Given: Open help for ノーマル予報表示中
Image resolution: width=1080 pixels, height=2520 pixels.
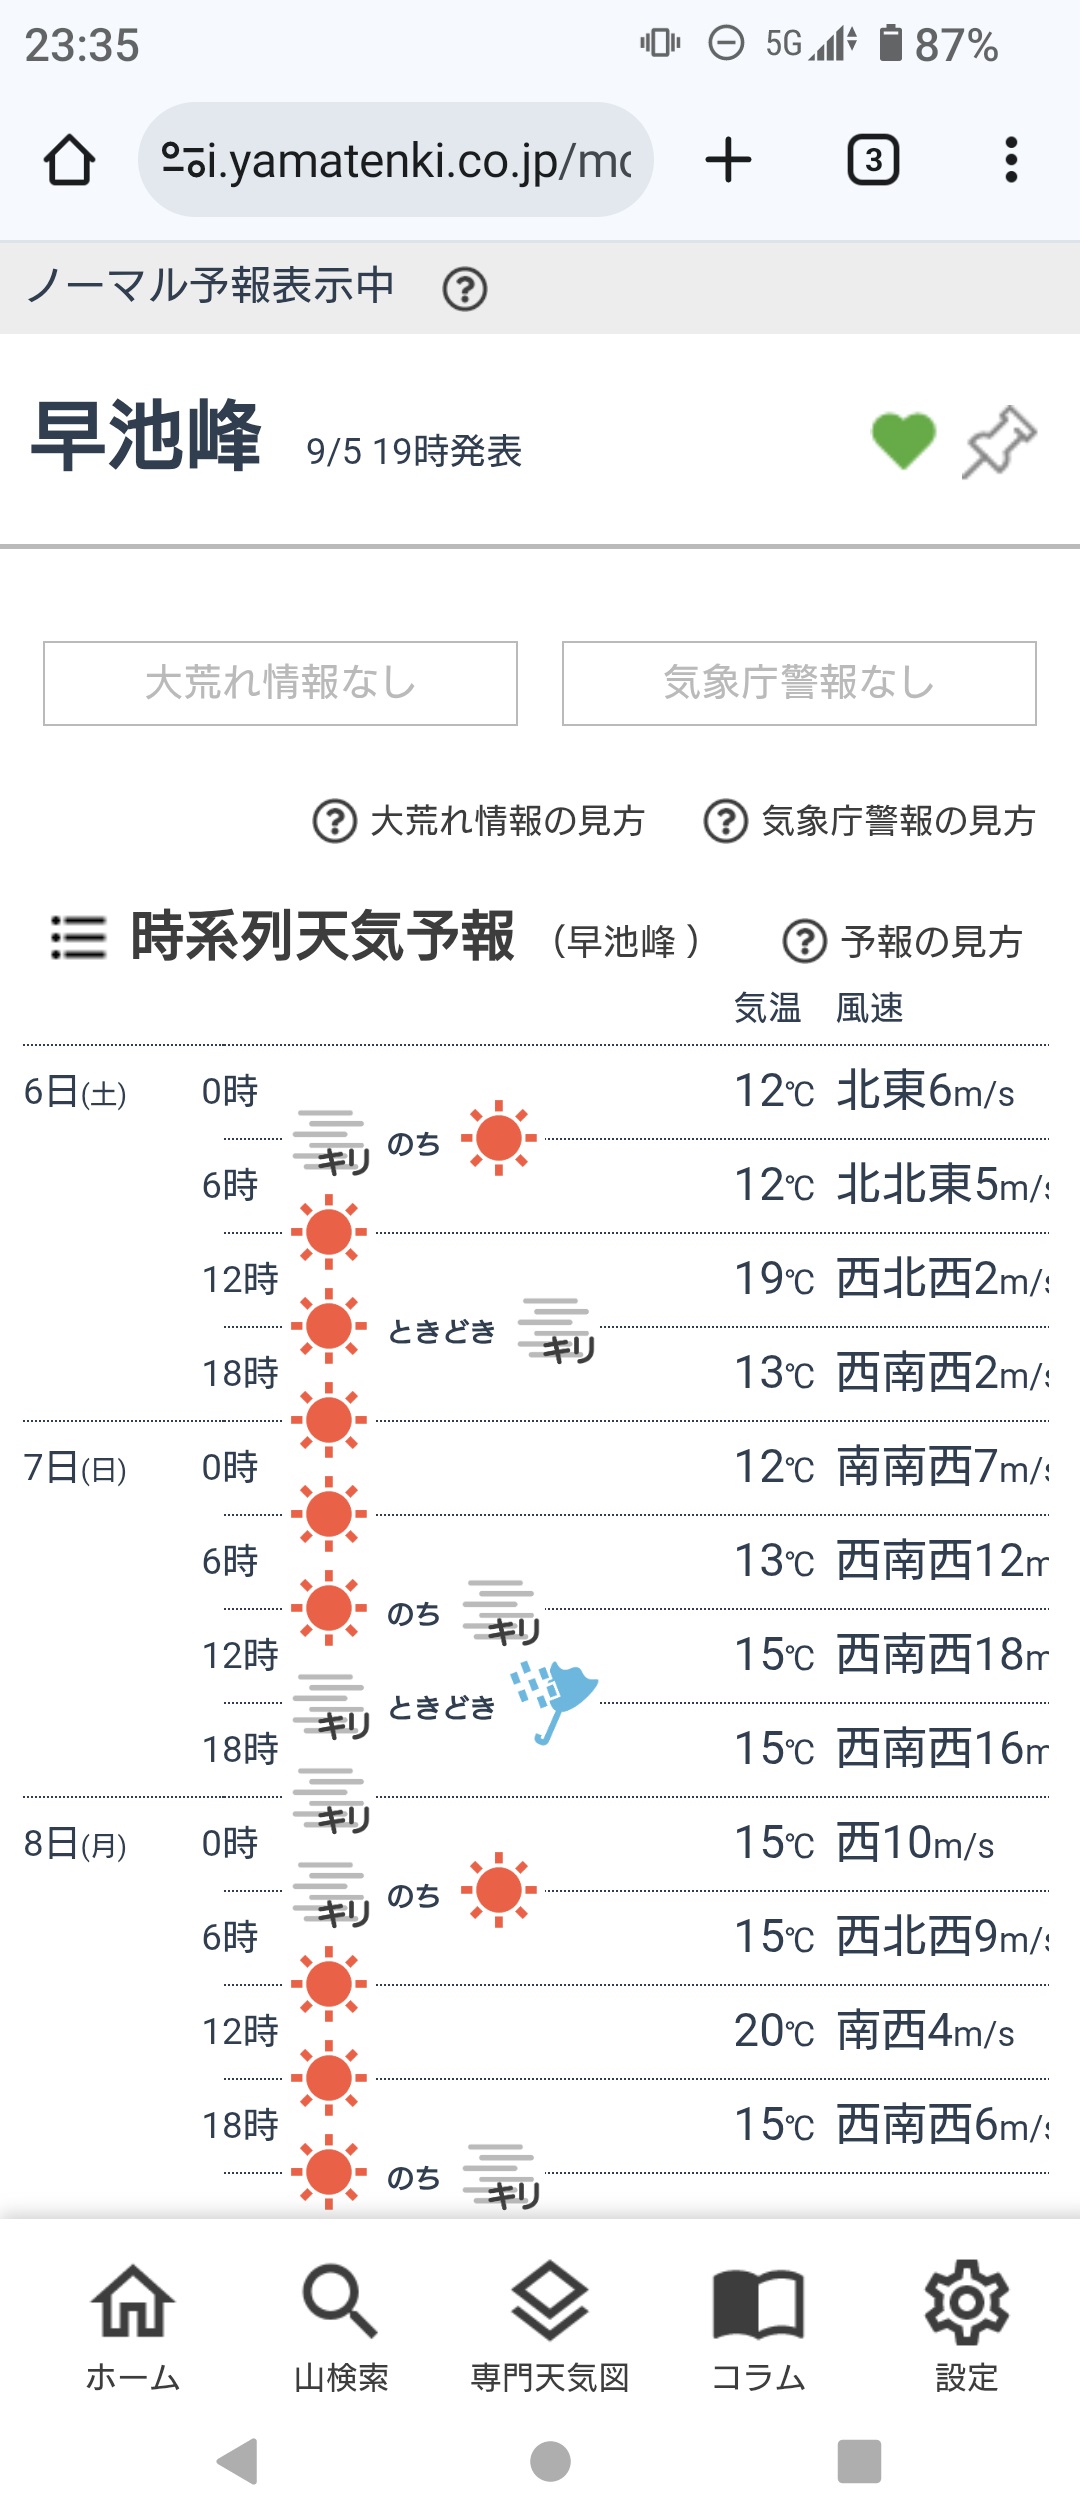Looking at the screenshot, I should click(x=465, y=290).
